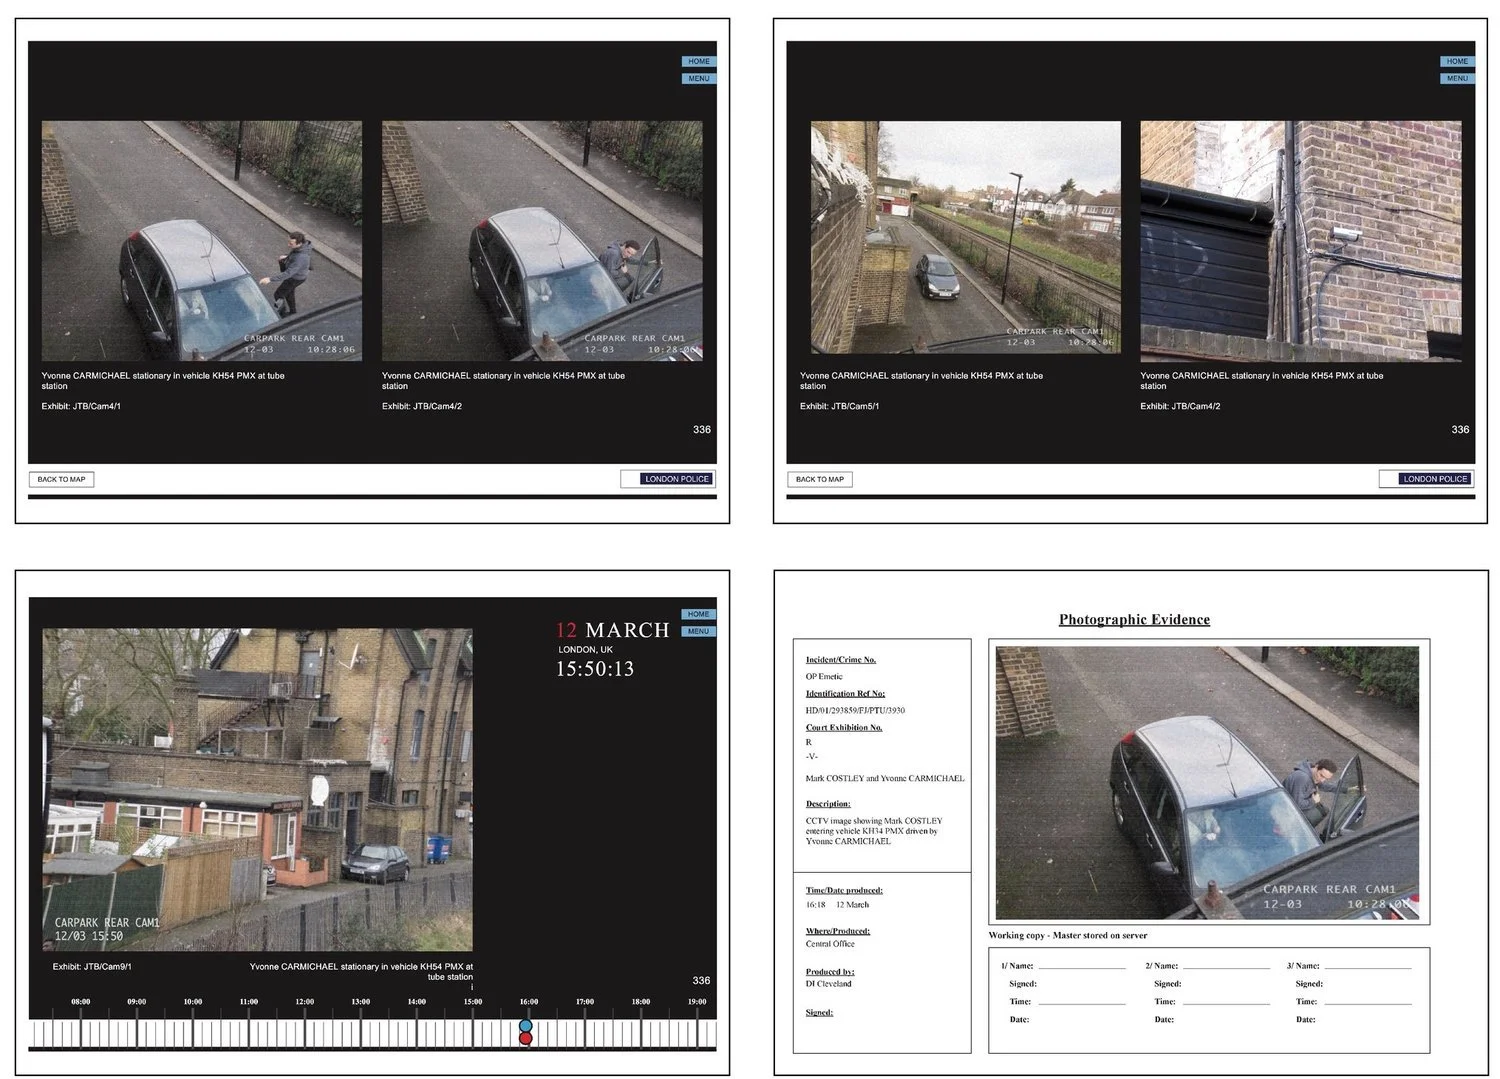
Task: Click Photographic Evidence heading
Action: pyautogui.click(x=1134, y=619)
